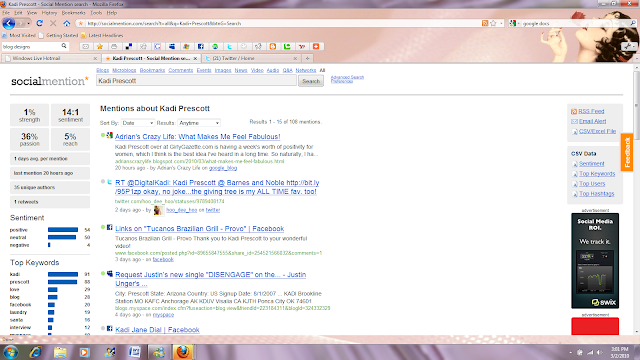Open Latest Headlines bookmark
This screenshot has height=360, width=640.
point(102,36)
